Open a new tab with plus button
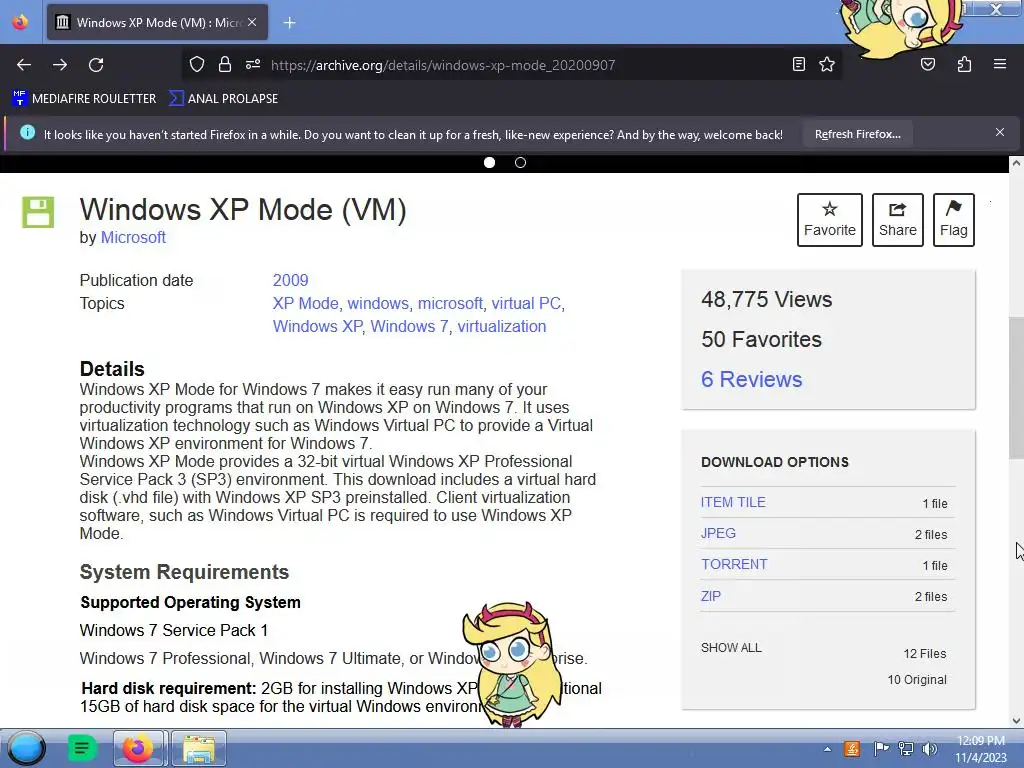This screenshot has height=768, width=1024. [x=289, y=23]
